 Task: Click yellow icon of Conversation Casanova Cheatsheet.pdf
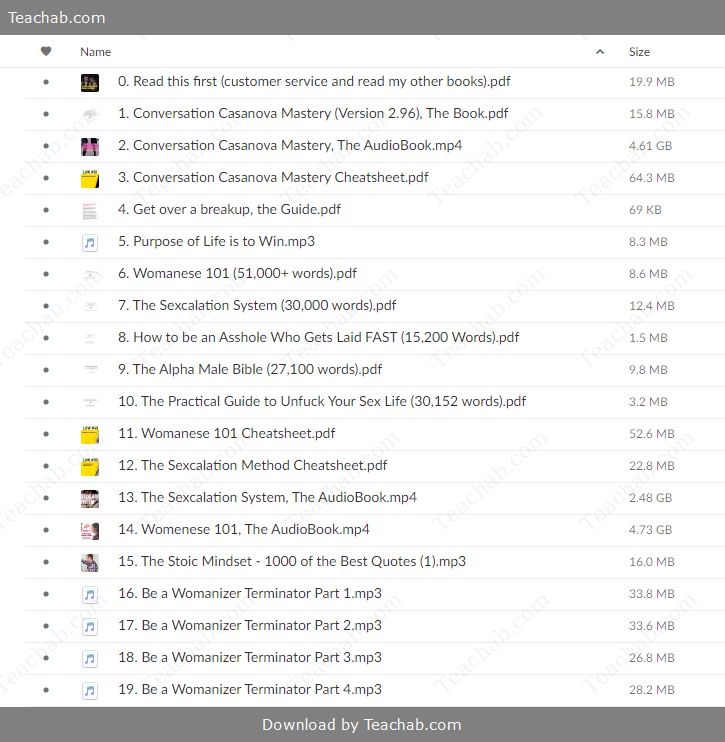coord(90,178)
